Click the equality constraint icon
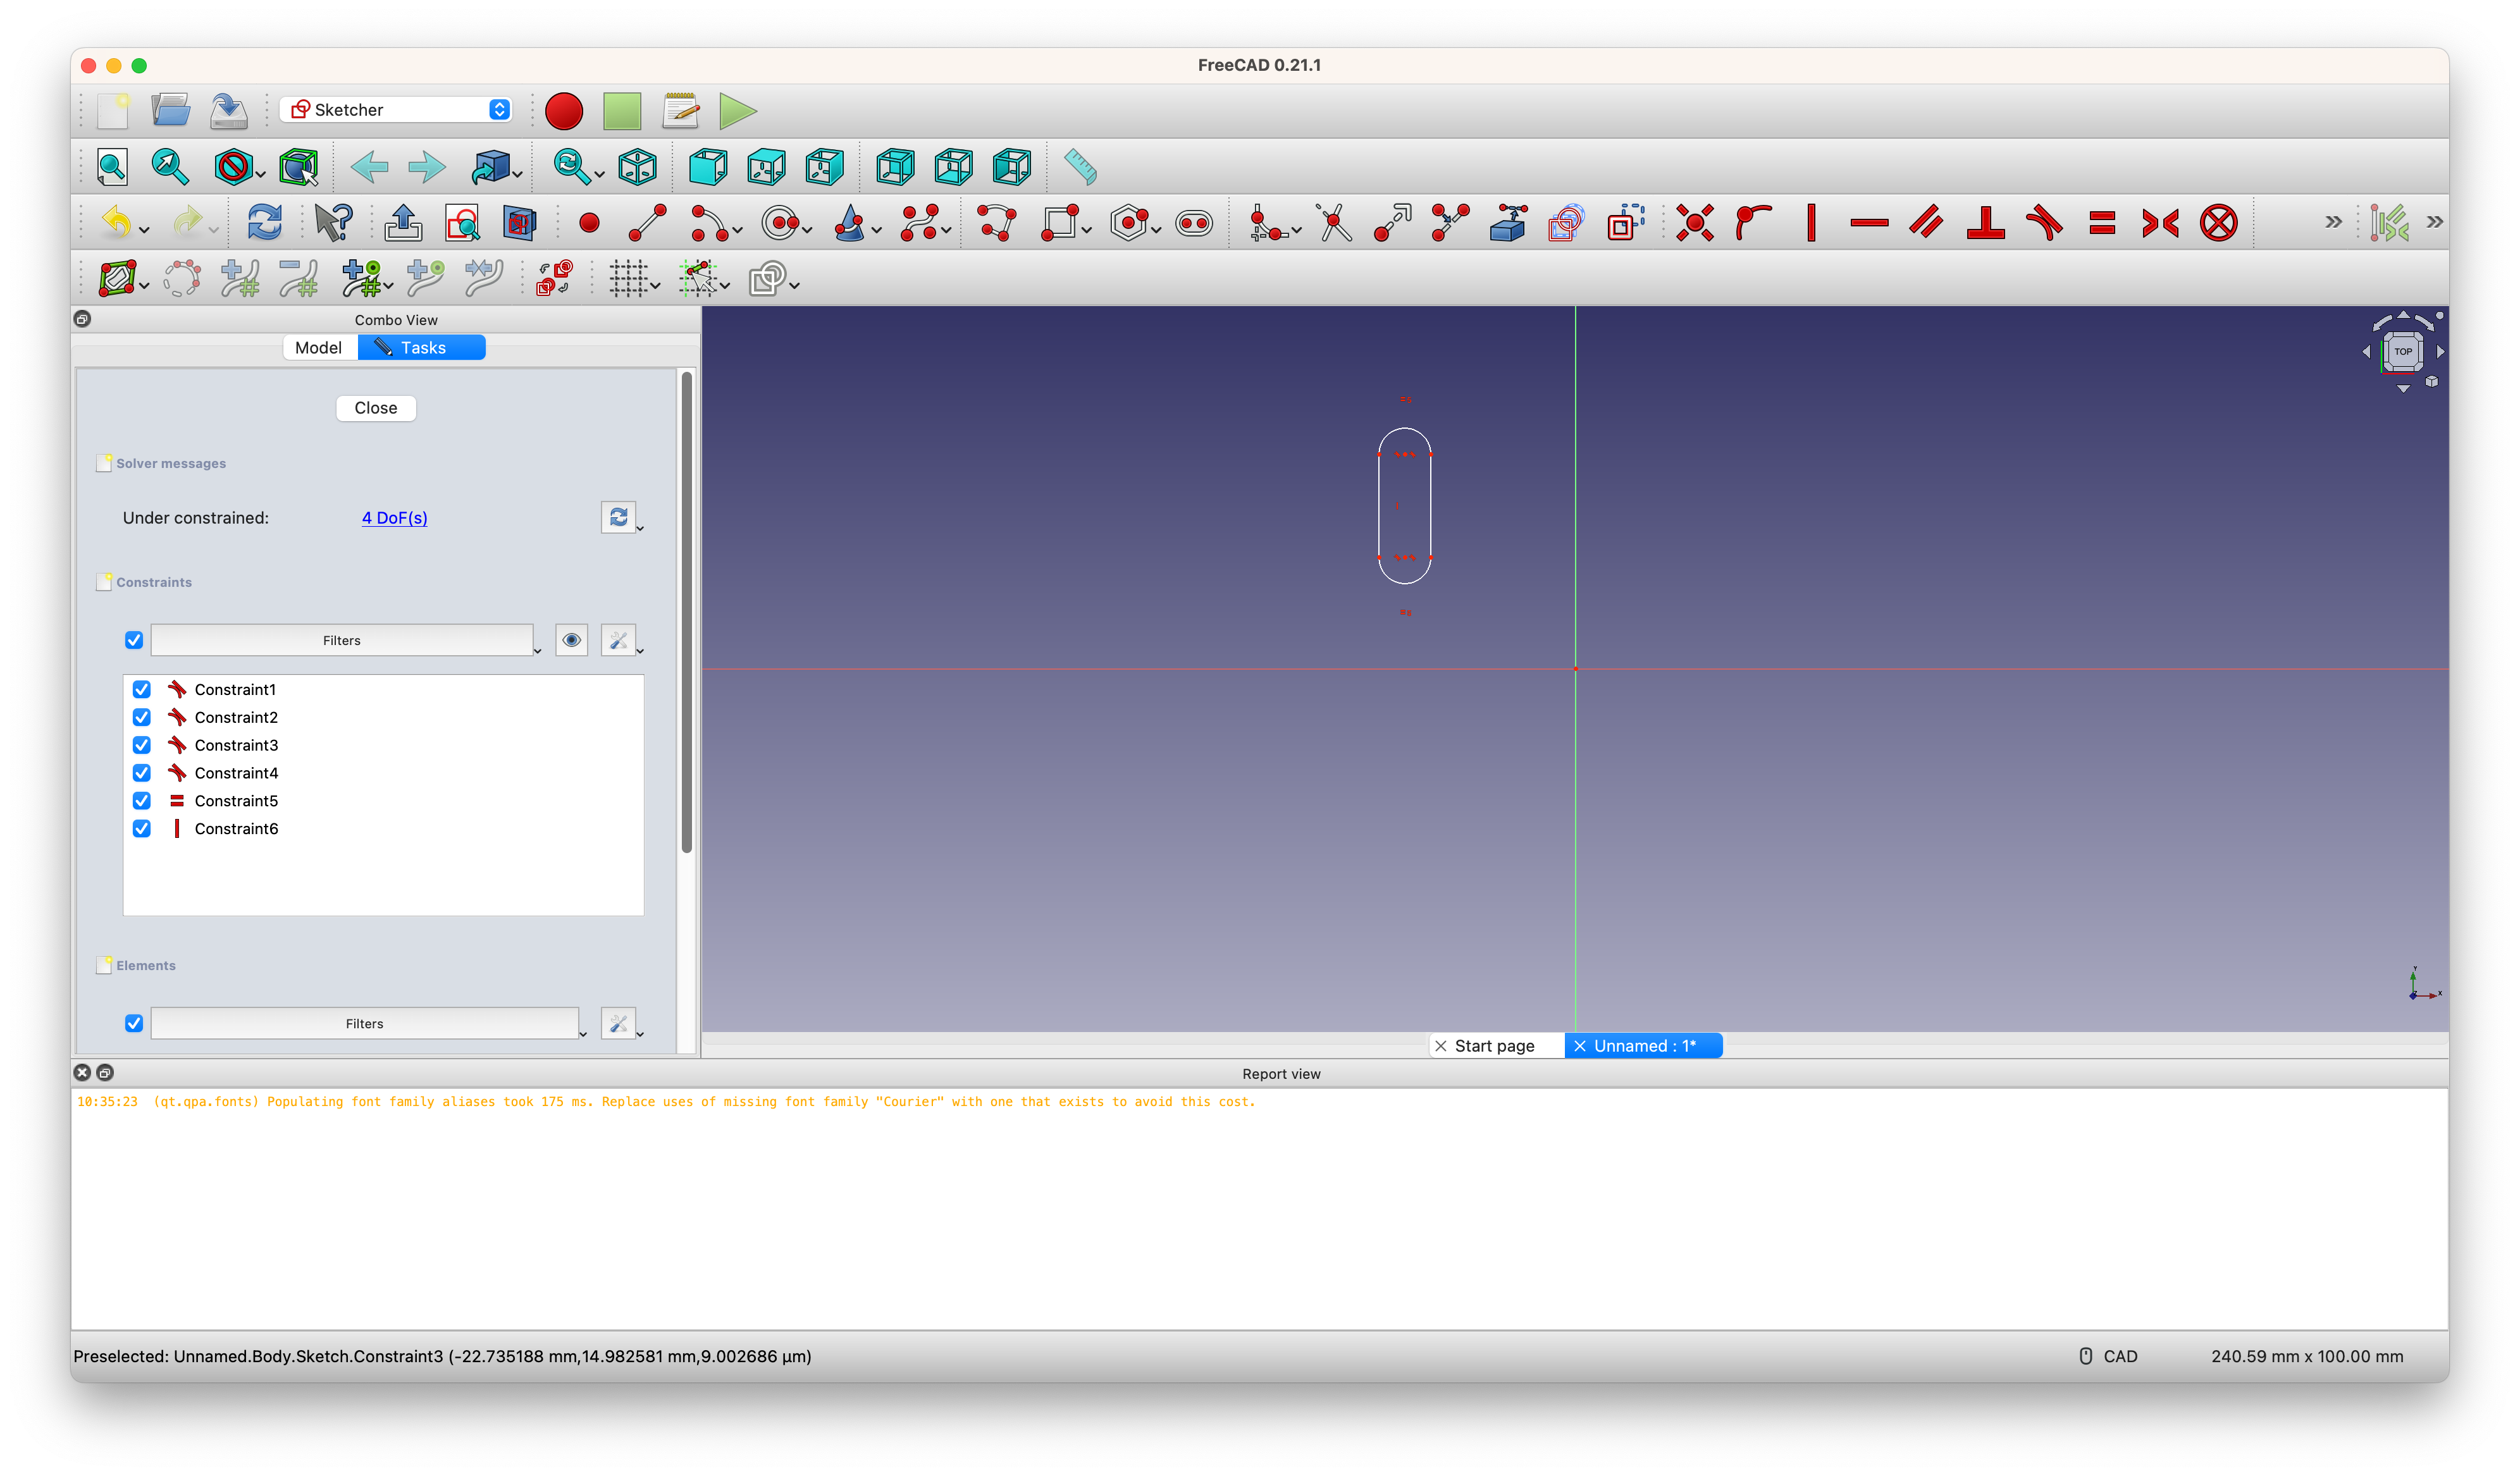Image resolution: width=2520 pixels, height=1476 pixels. (2102, 223)
